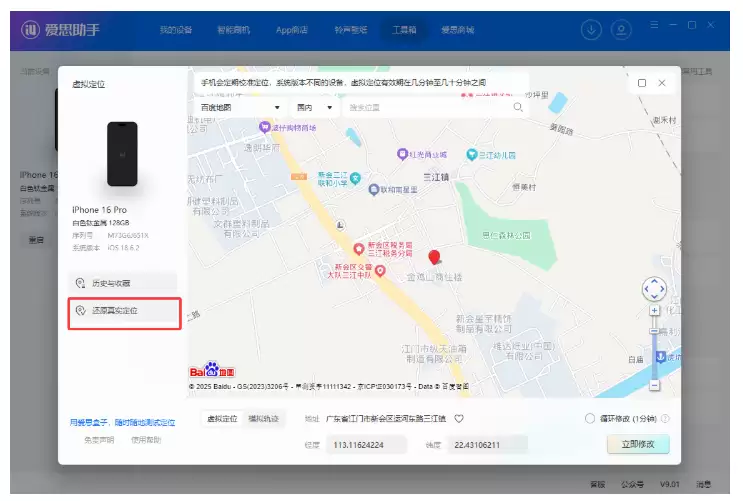Click the 新会区税务局 map marker
This screenshot has height=501, width=743.
point(359,248)
